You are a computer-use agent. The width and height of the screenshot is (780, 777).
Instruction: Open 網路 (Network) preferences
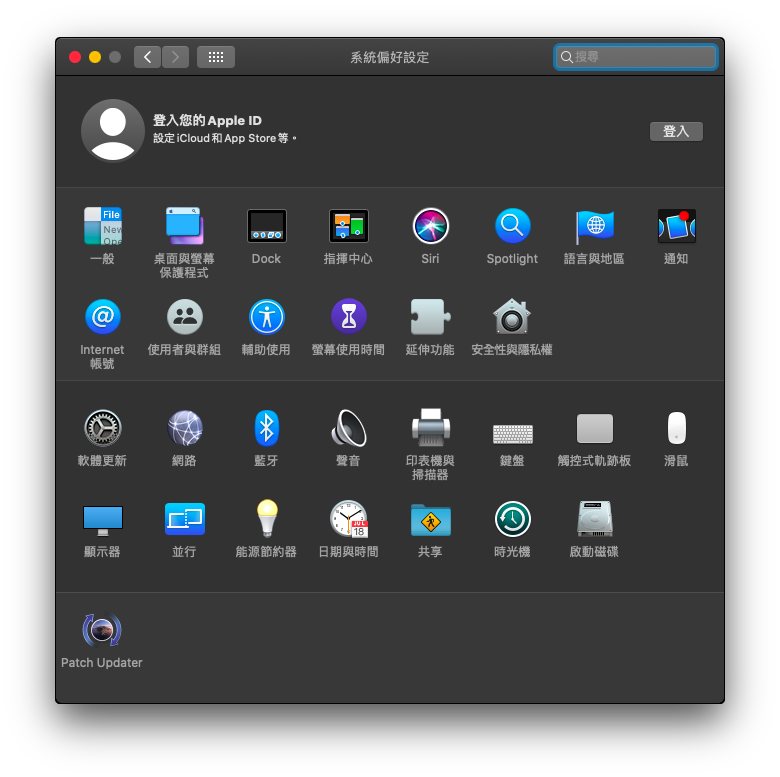click(x=184, y=429)
